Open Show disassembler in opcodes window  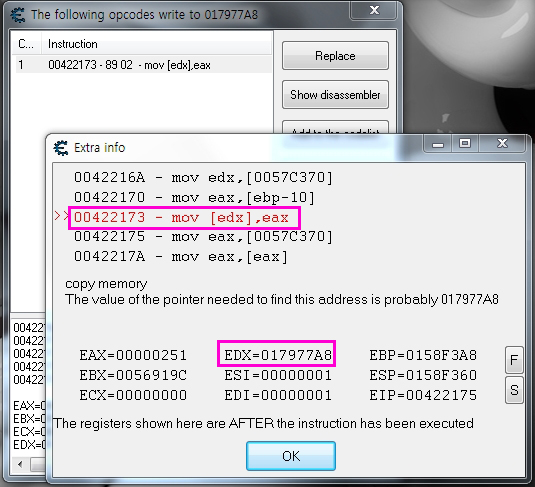point(335,95)
